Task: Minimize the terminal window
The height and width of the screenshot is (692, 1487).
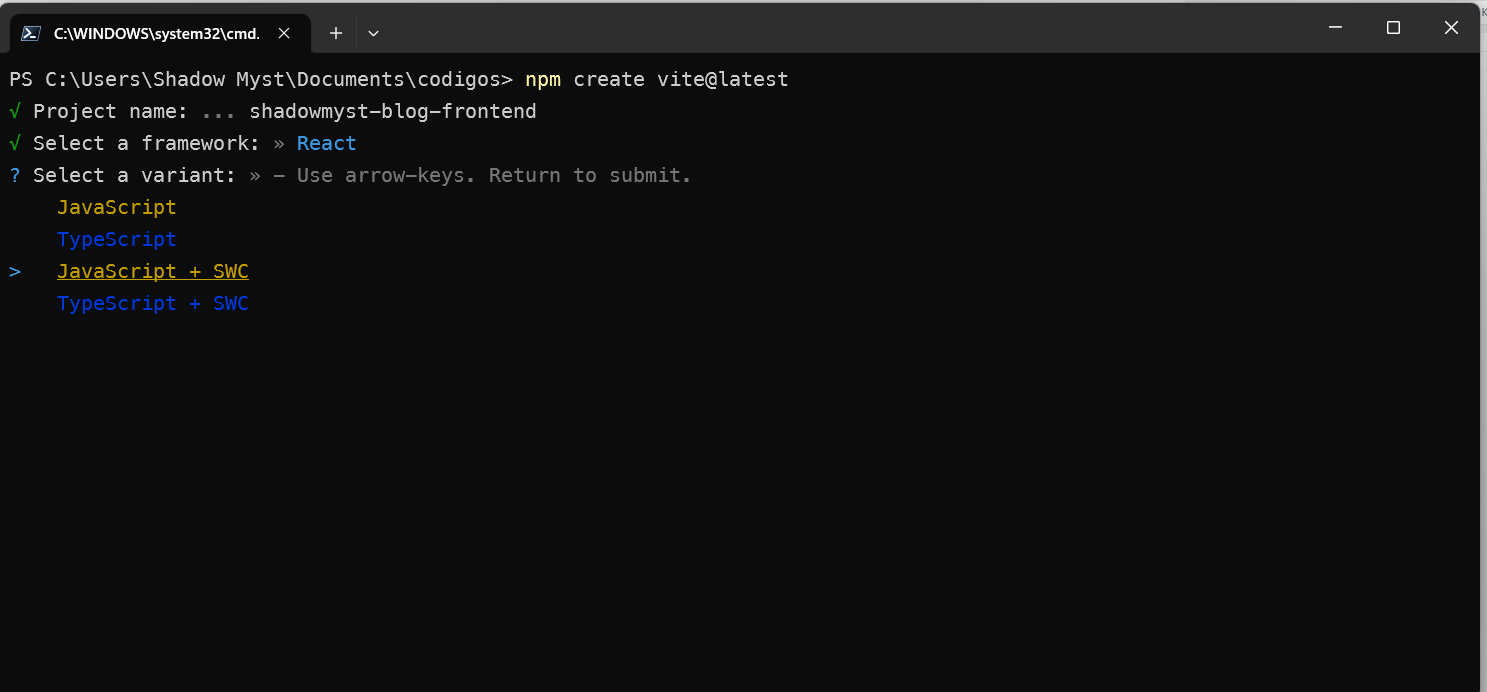Action: coord(1335,28)
